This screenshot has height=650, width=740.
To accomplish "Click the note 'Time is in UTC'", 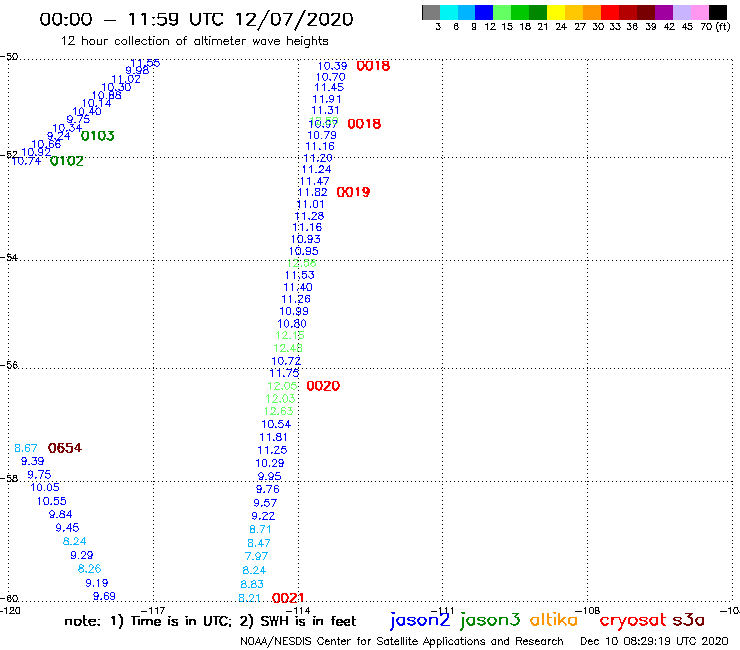I will (181, 621).
